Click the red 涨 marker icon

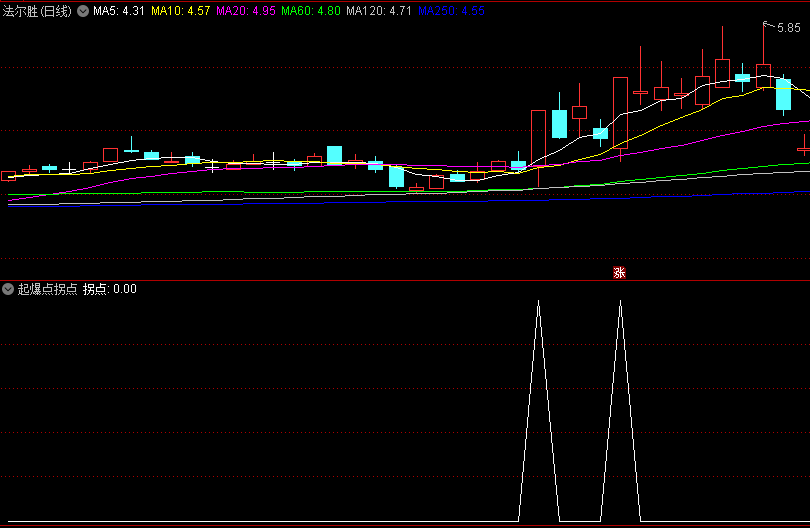pos(619,273)
